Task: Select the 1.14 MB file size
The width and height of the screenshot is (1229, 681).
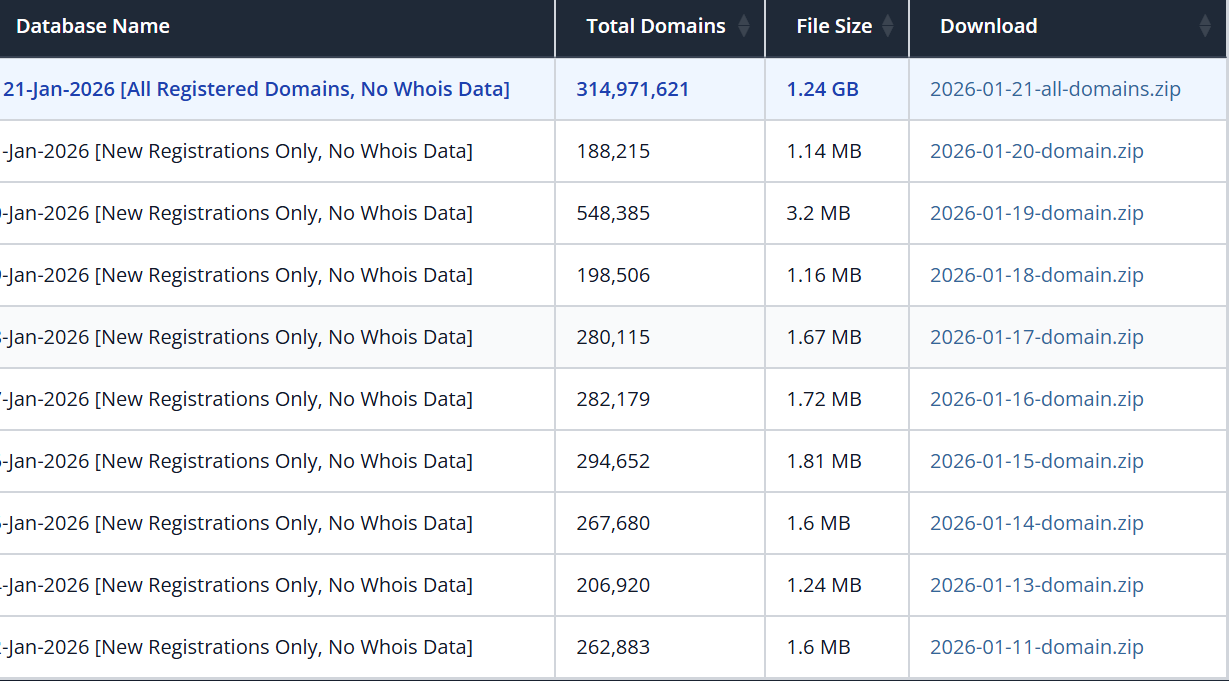Action: pos(824,151)
